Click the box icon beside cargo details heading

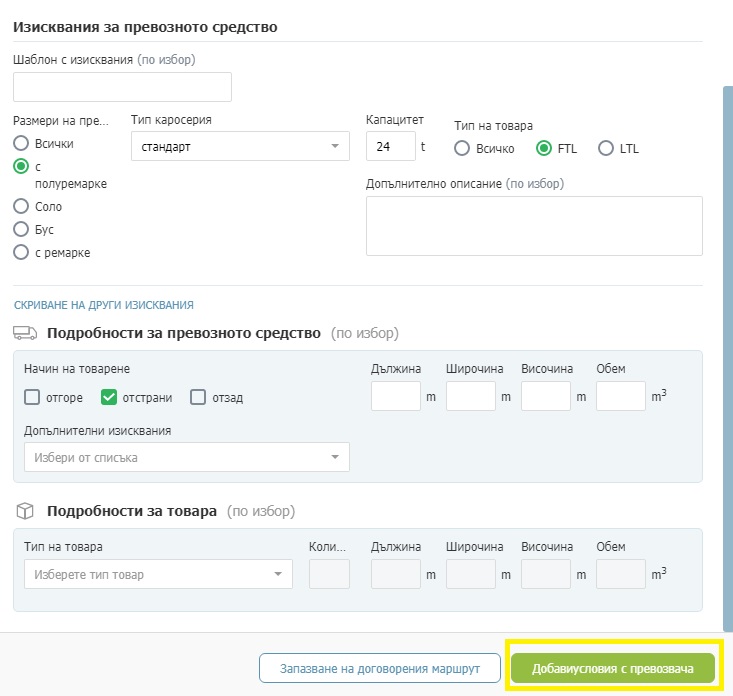click(25, 511)
